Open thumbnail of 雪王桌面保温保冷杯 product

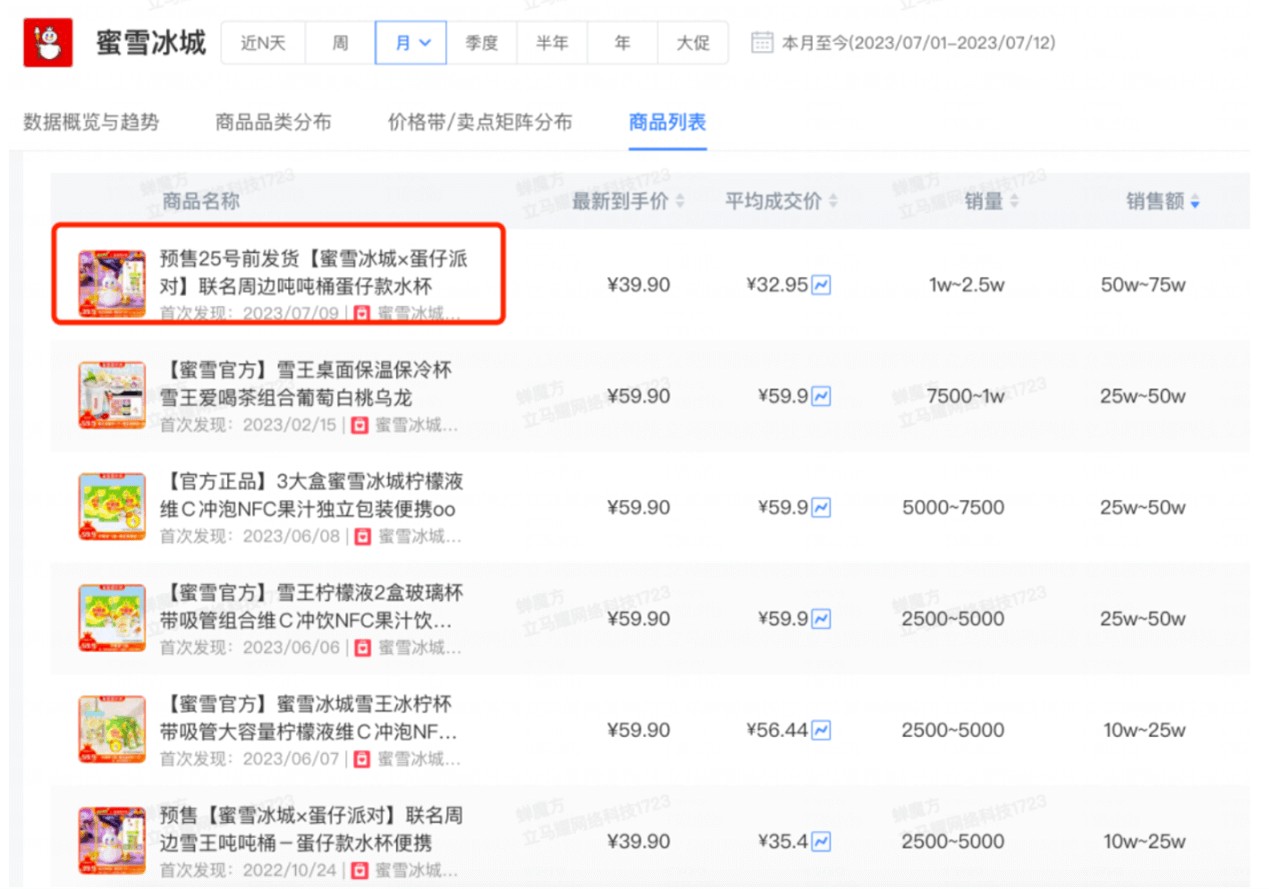[x=112, y=396]
